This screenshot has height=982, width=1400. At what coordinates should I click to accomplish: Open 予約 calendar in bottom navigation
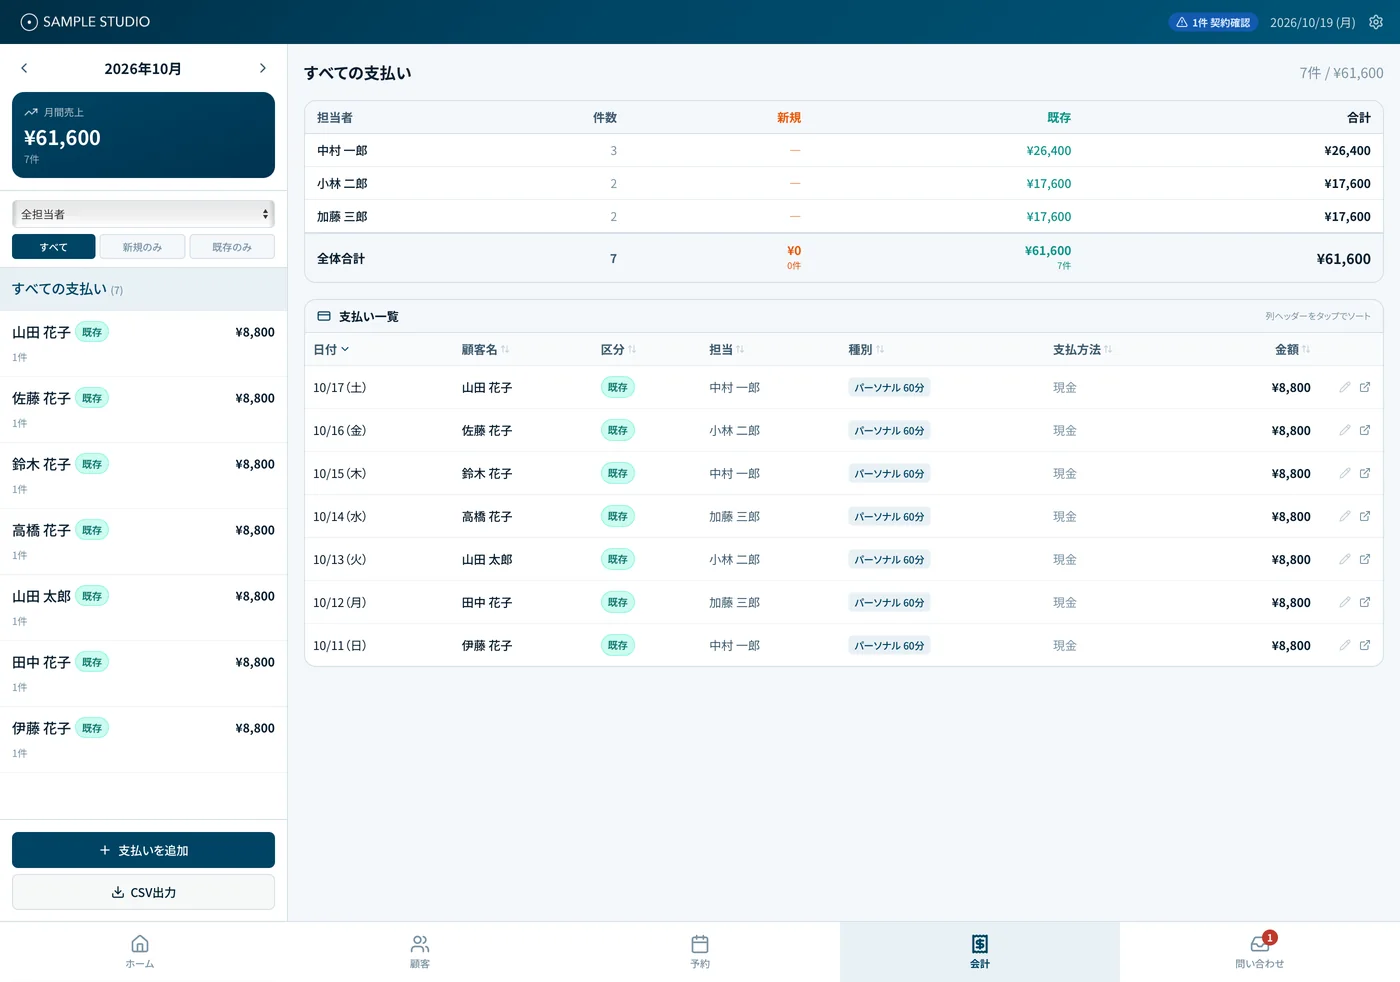click(700, 951)
